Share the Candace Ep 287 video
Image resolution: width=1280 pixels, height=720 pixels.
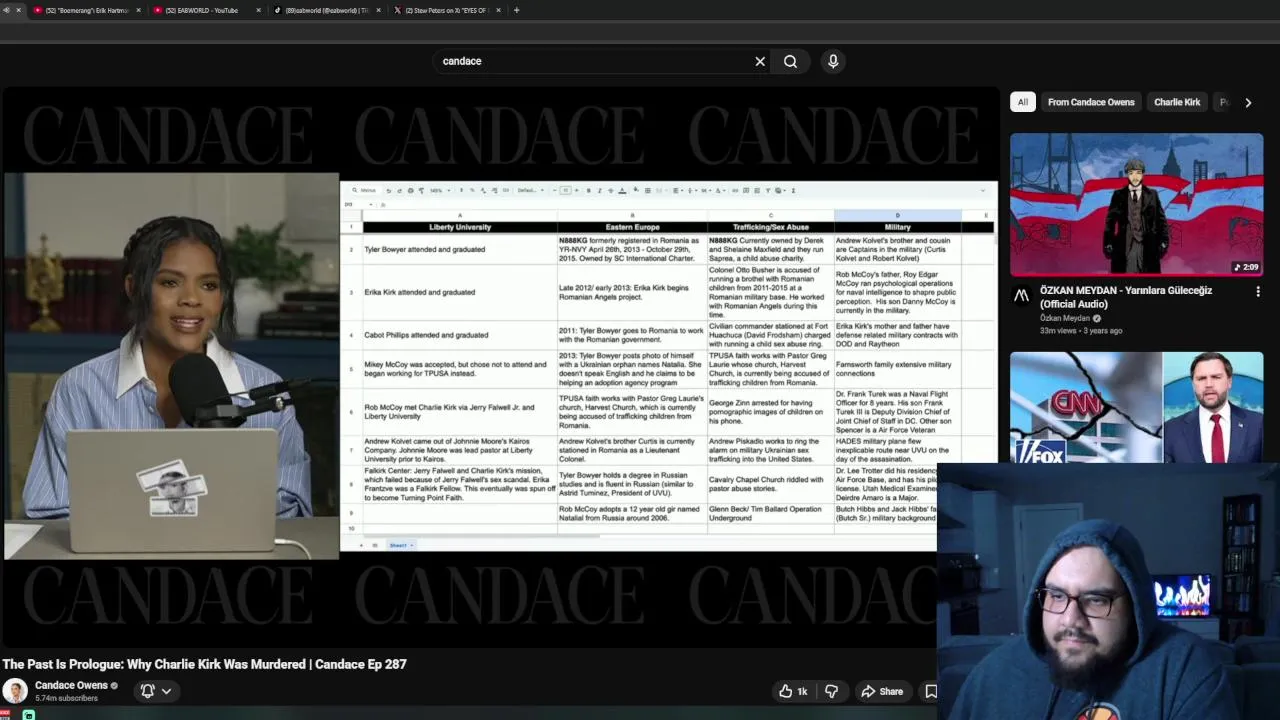882,691
